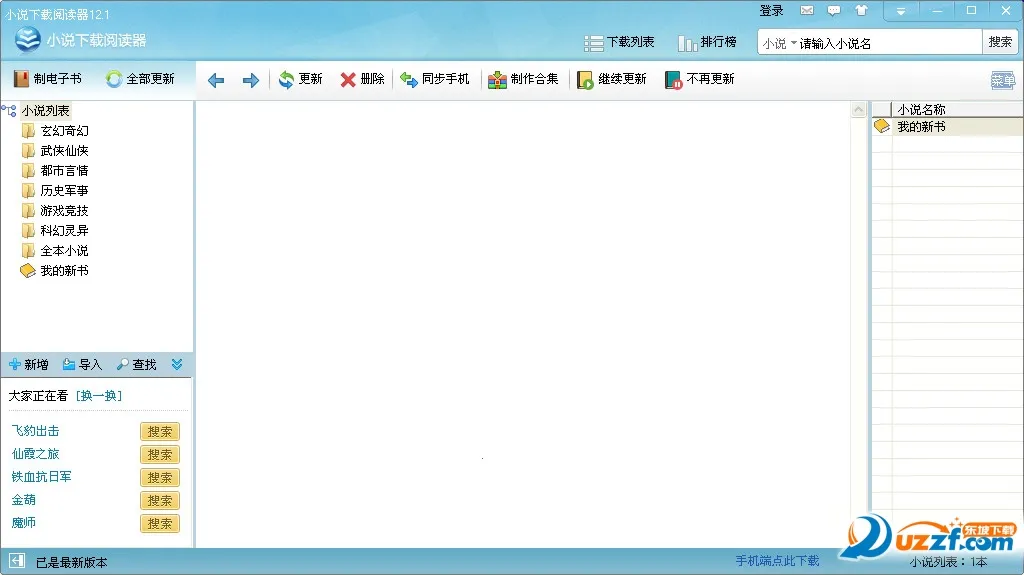Open the Download List (下载列表) tab
This screenshot has height=575, width=1024.
click(x=619, y=42)
